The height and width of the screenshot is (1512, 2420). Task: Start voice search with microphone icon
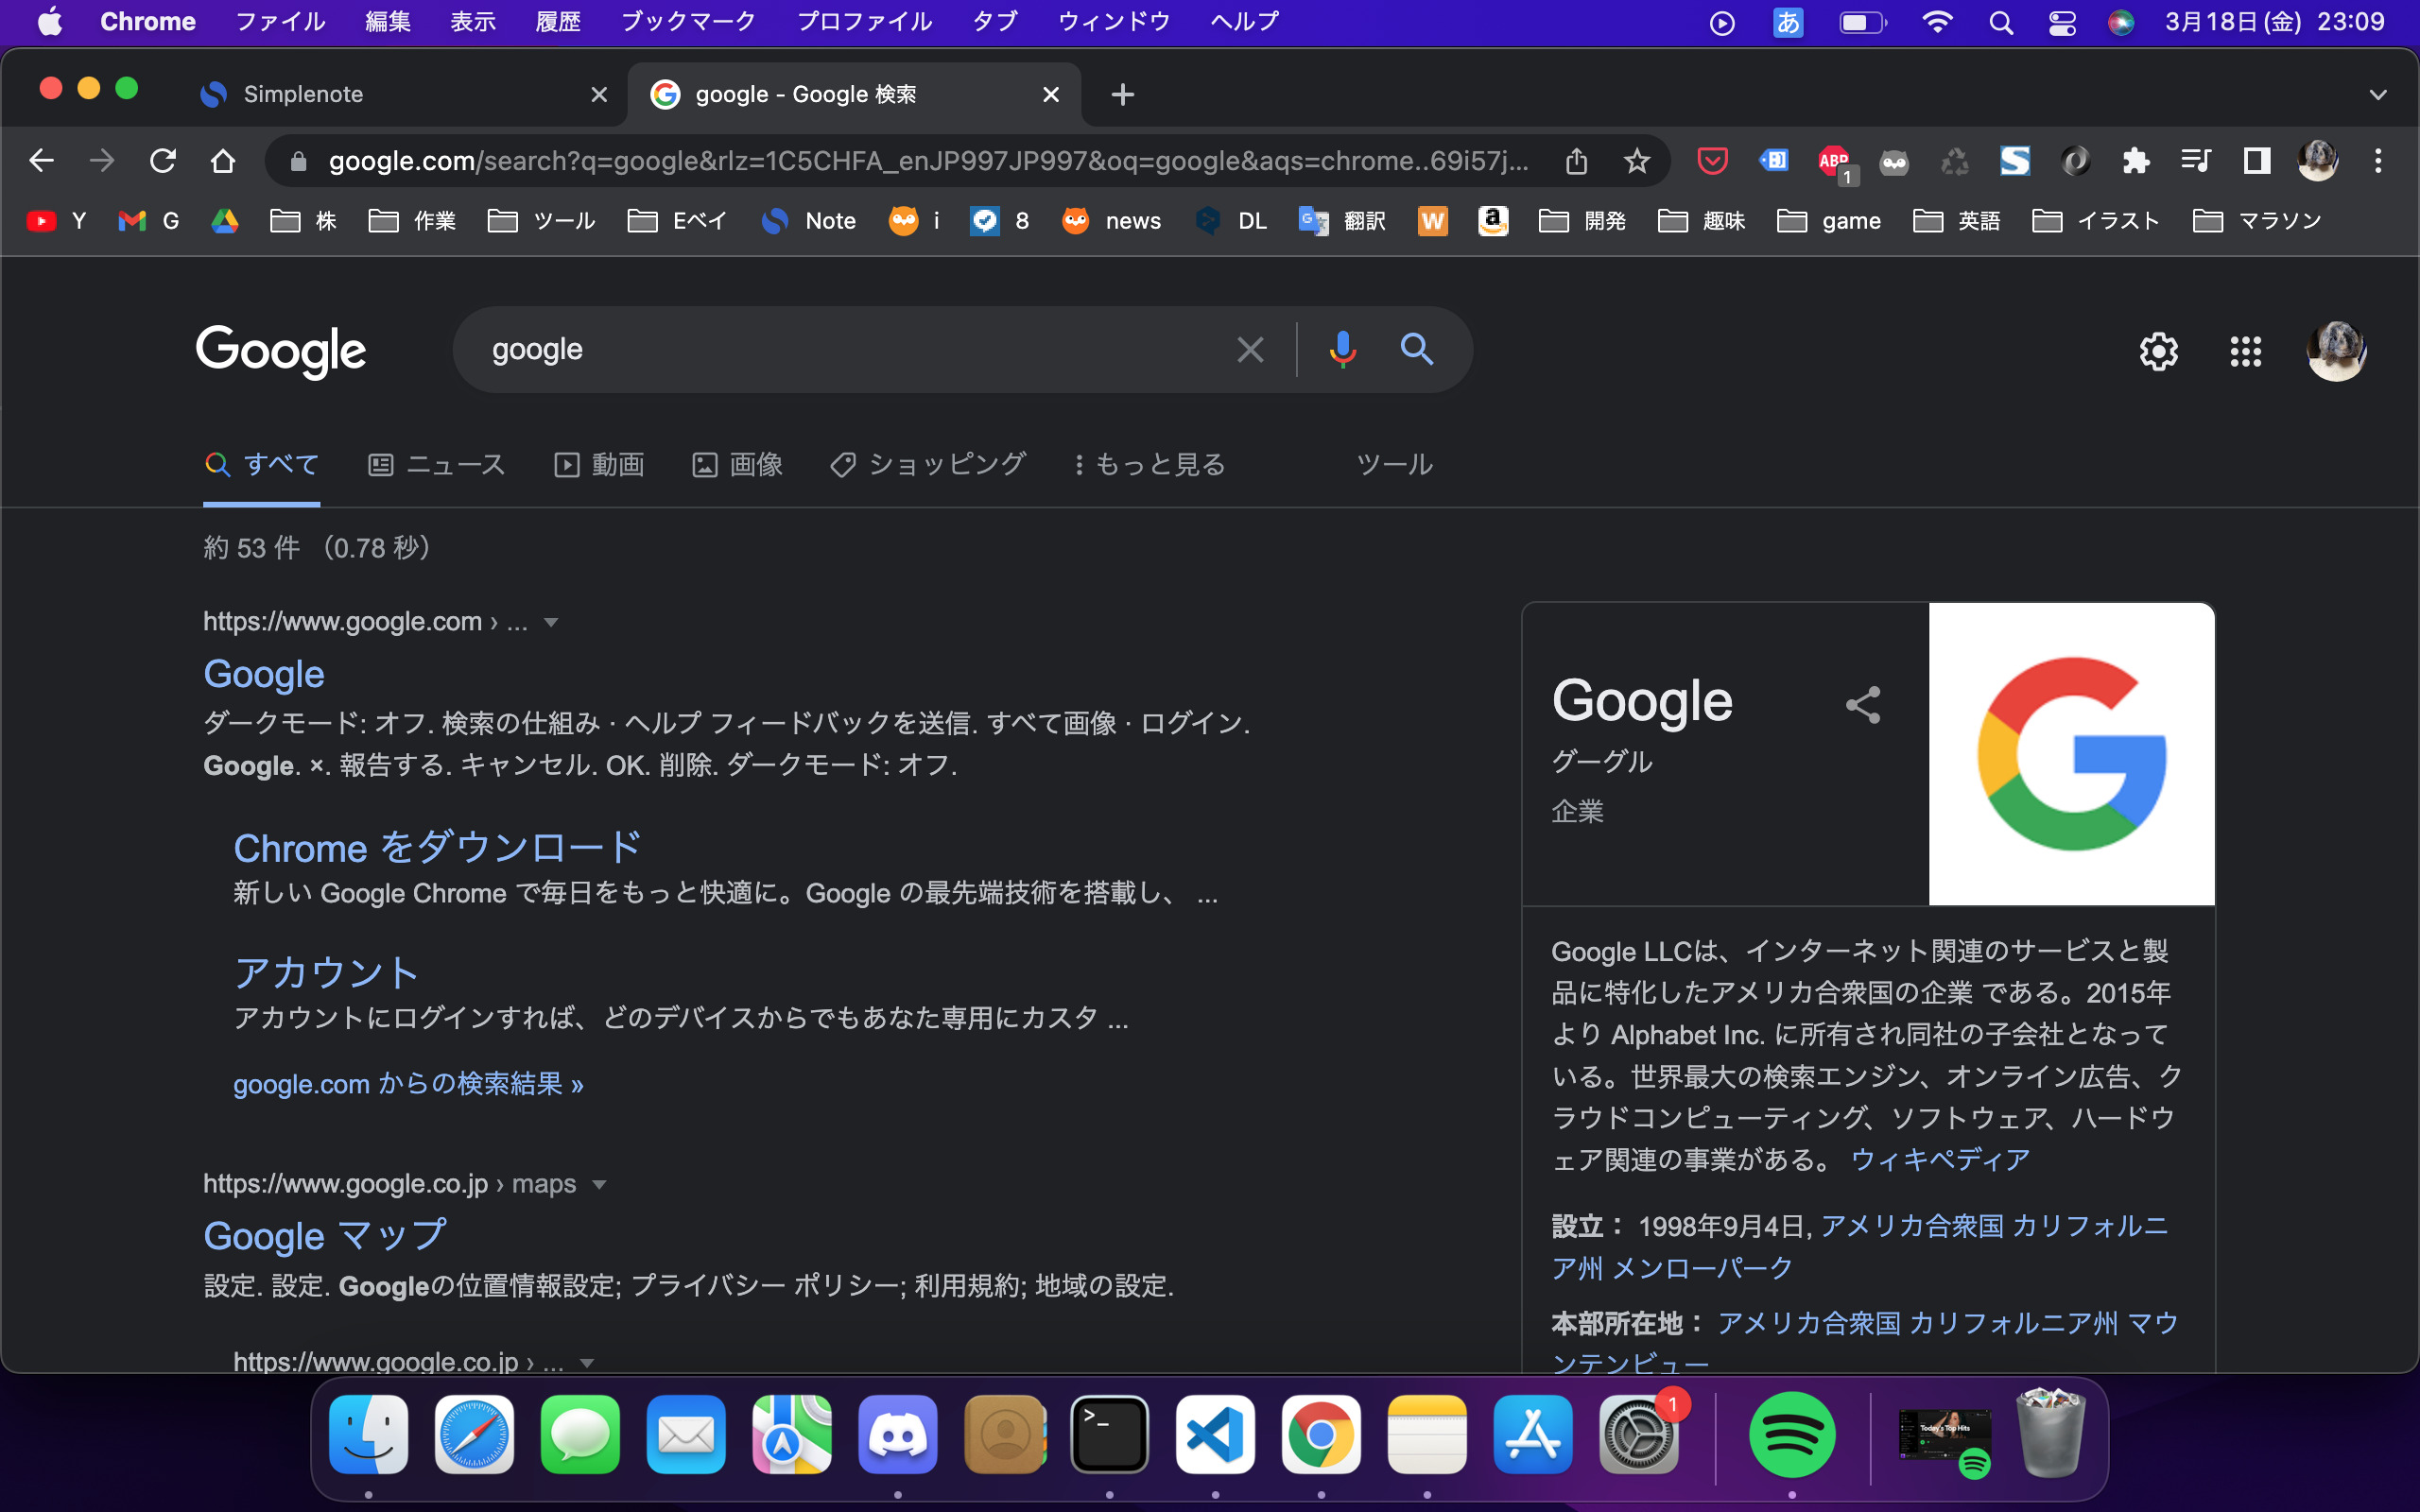tap(1342, 350)
